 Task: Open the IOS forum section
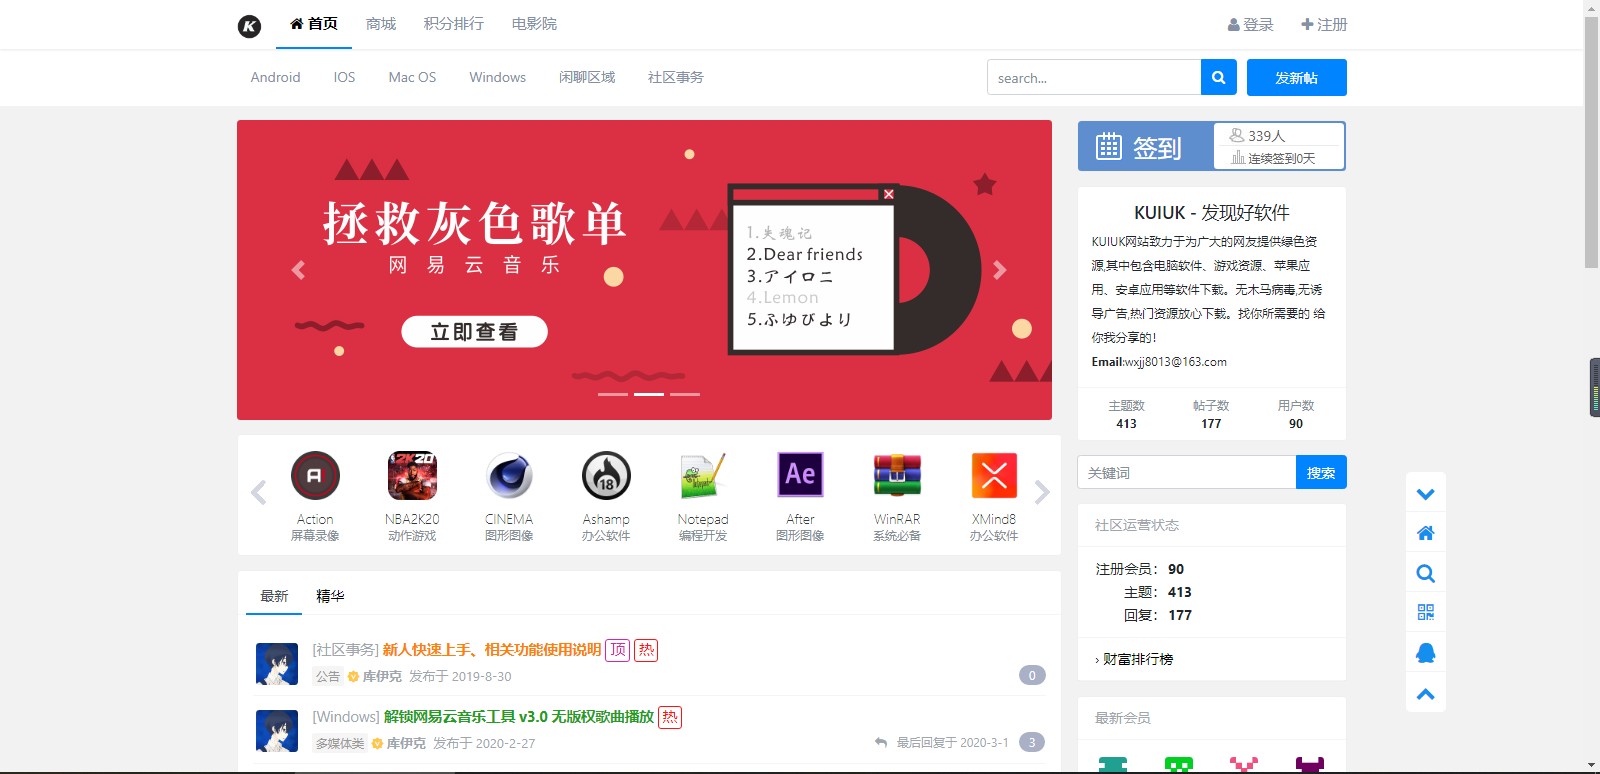click(344, 77)
